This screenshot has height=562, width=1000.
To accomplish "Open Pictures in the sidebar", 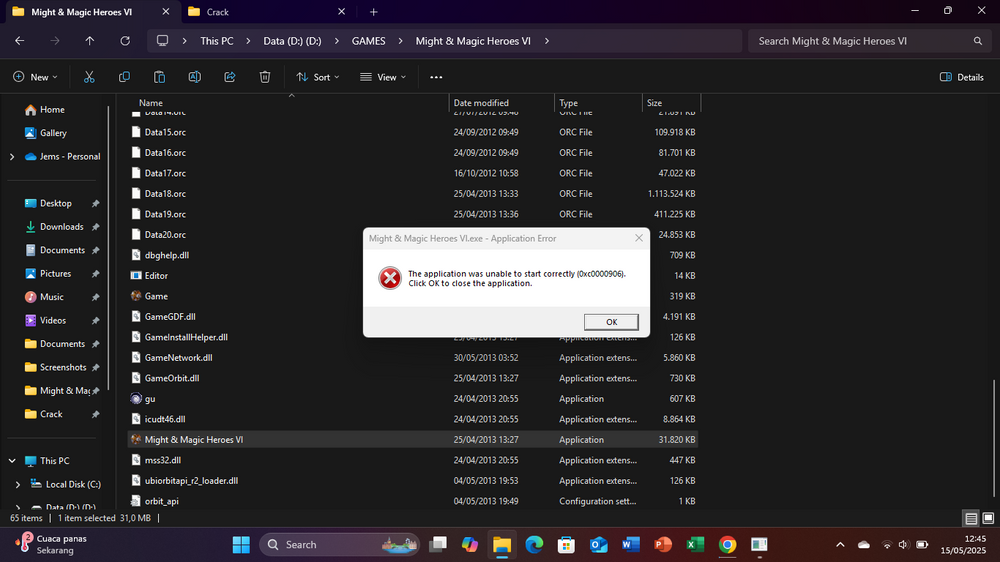I will point(55,274).
